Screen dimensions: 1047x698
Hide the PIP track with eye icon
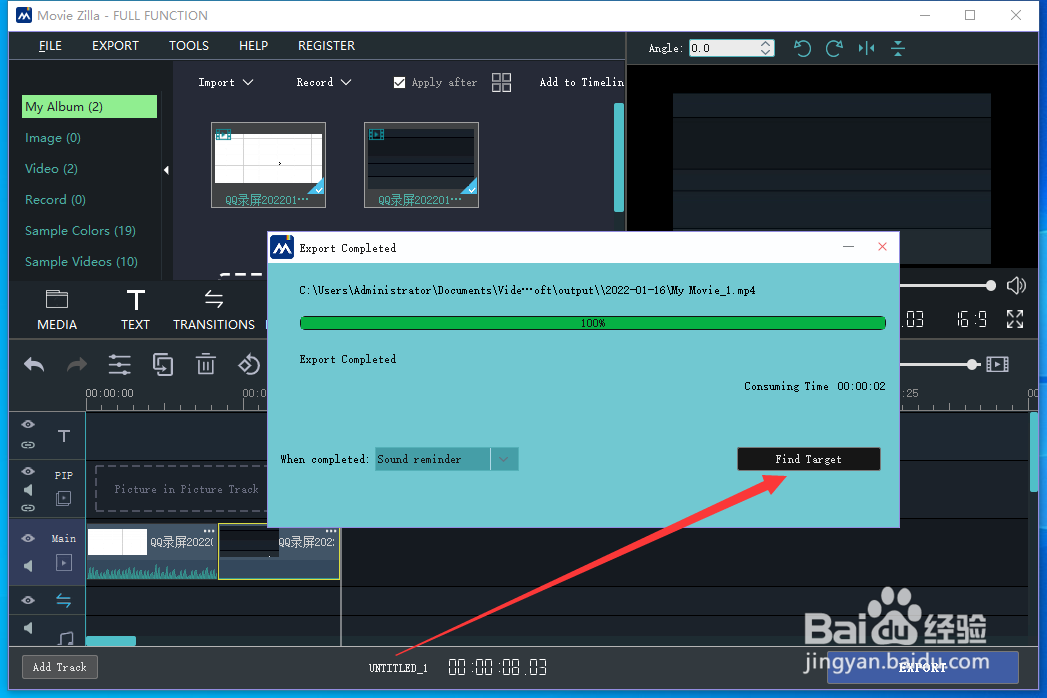28,472
